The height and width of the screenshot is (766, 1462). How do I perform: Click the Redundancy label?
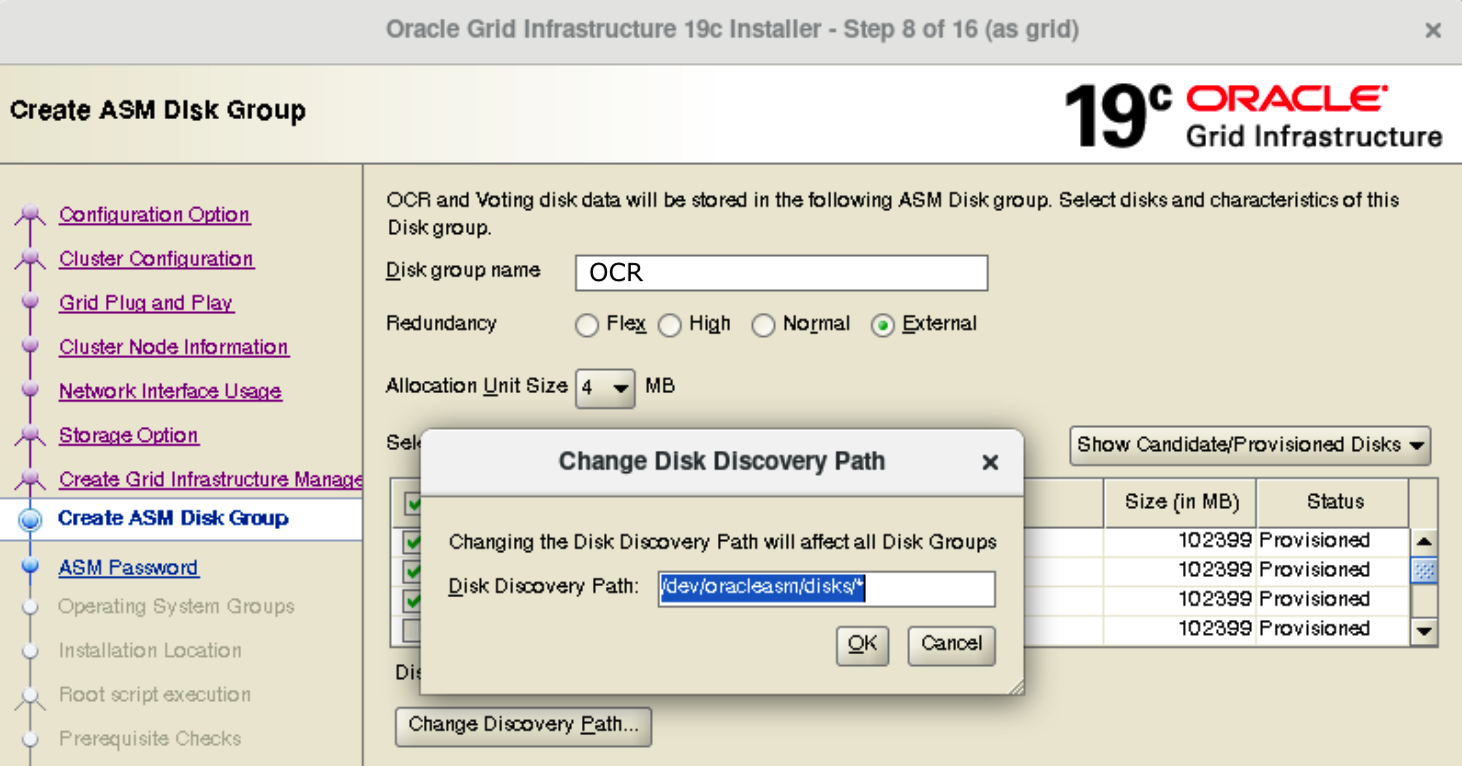[441, 324]
